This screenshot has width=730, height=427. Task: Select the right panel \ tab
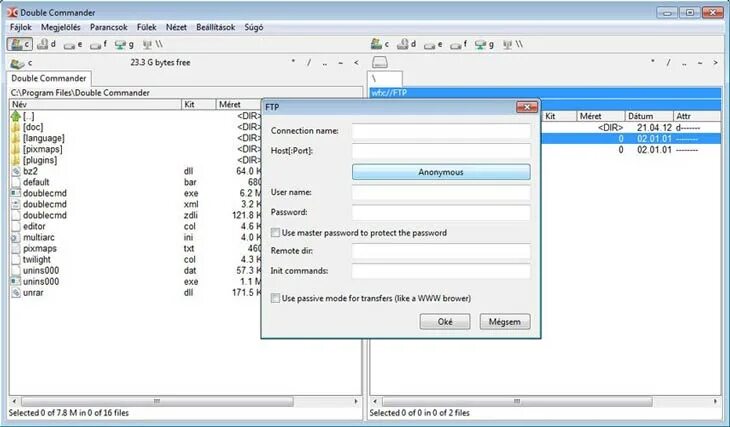[x=385, y=79]
